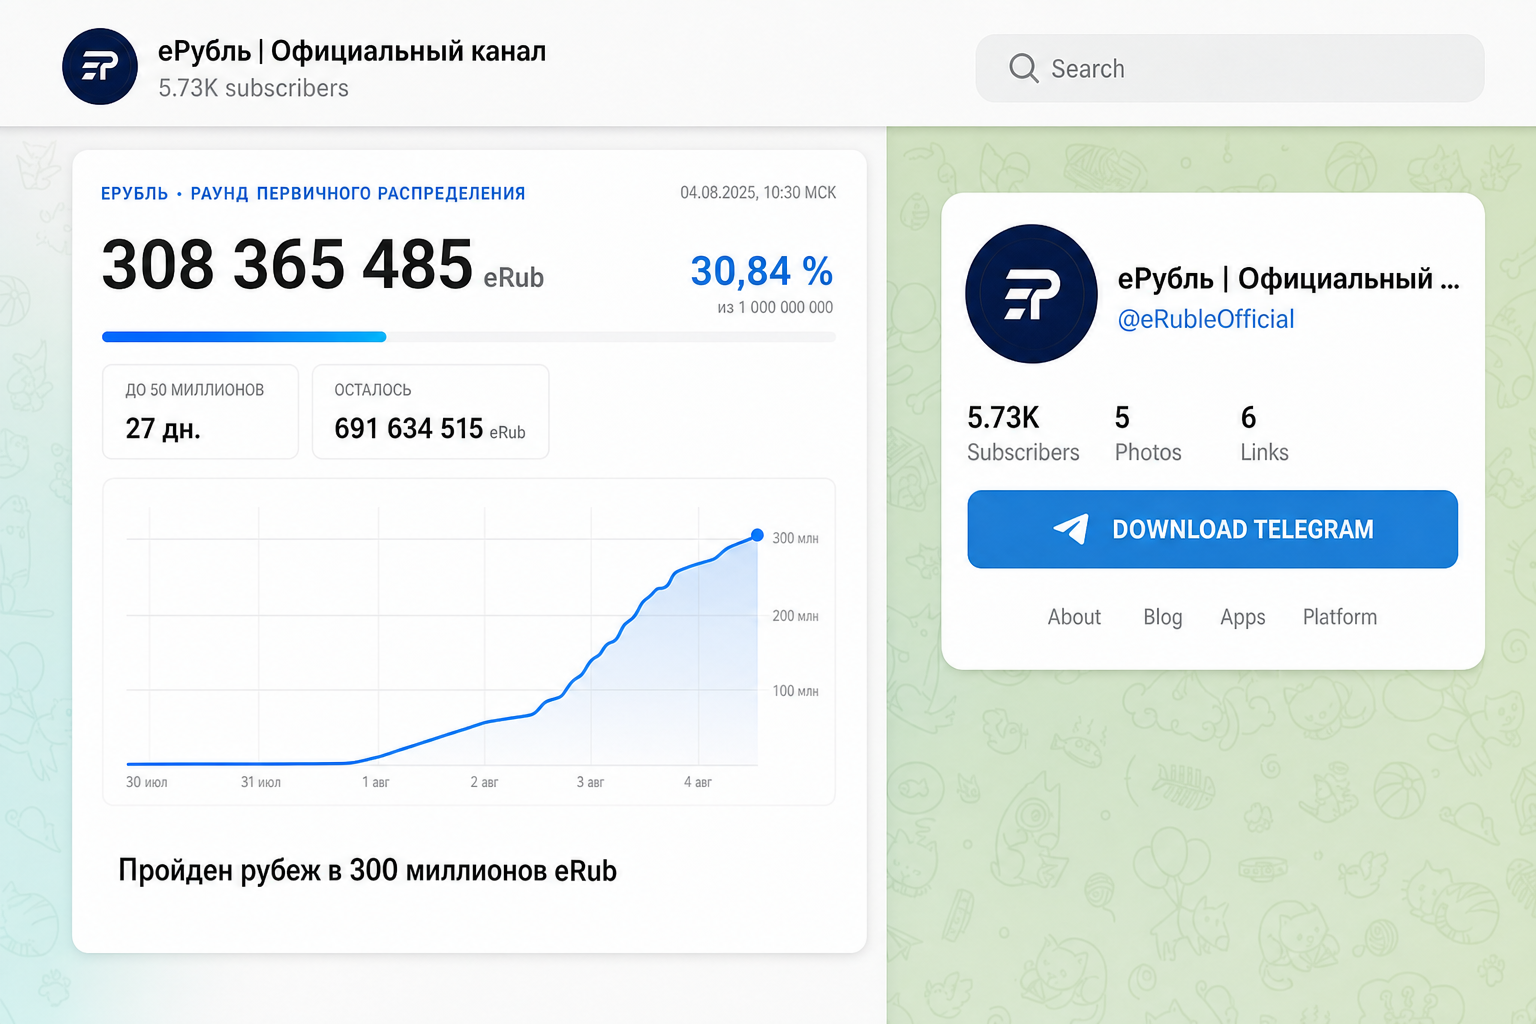
Task: Click the '30,84 %' percentage value
Action: (762, 271)
